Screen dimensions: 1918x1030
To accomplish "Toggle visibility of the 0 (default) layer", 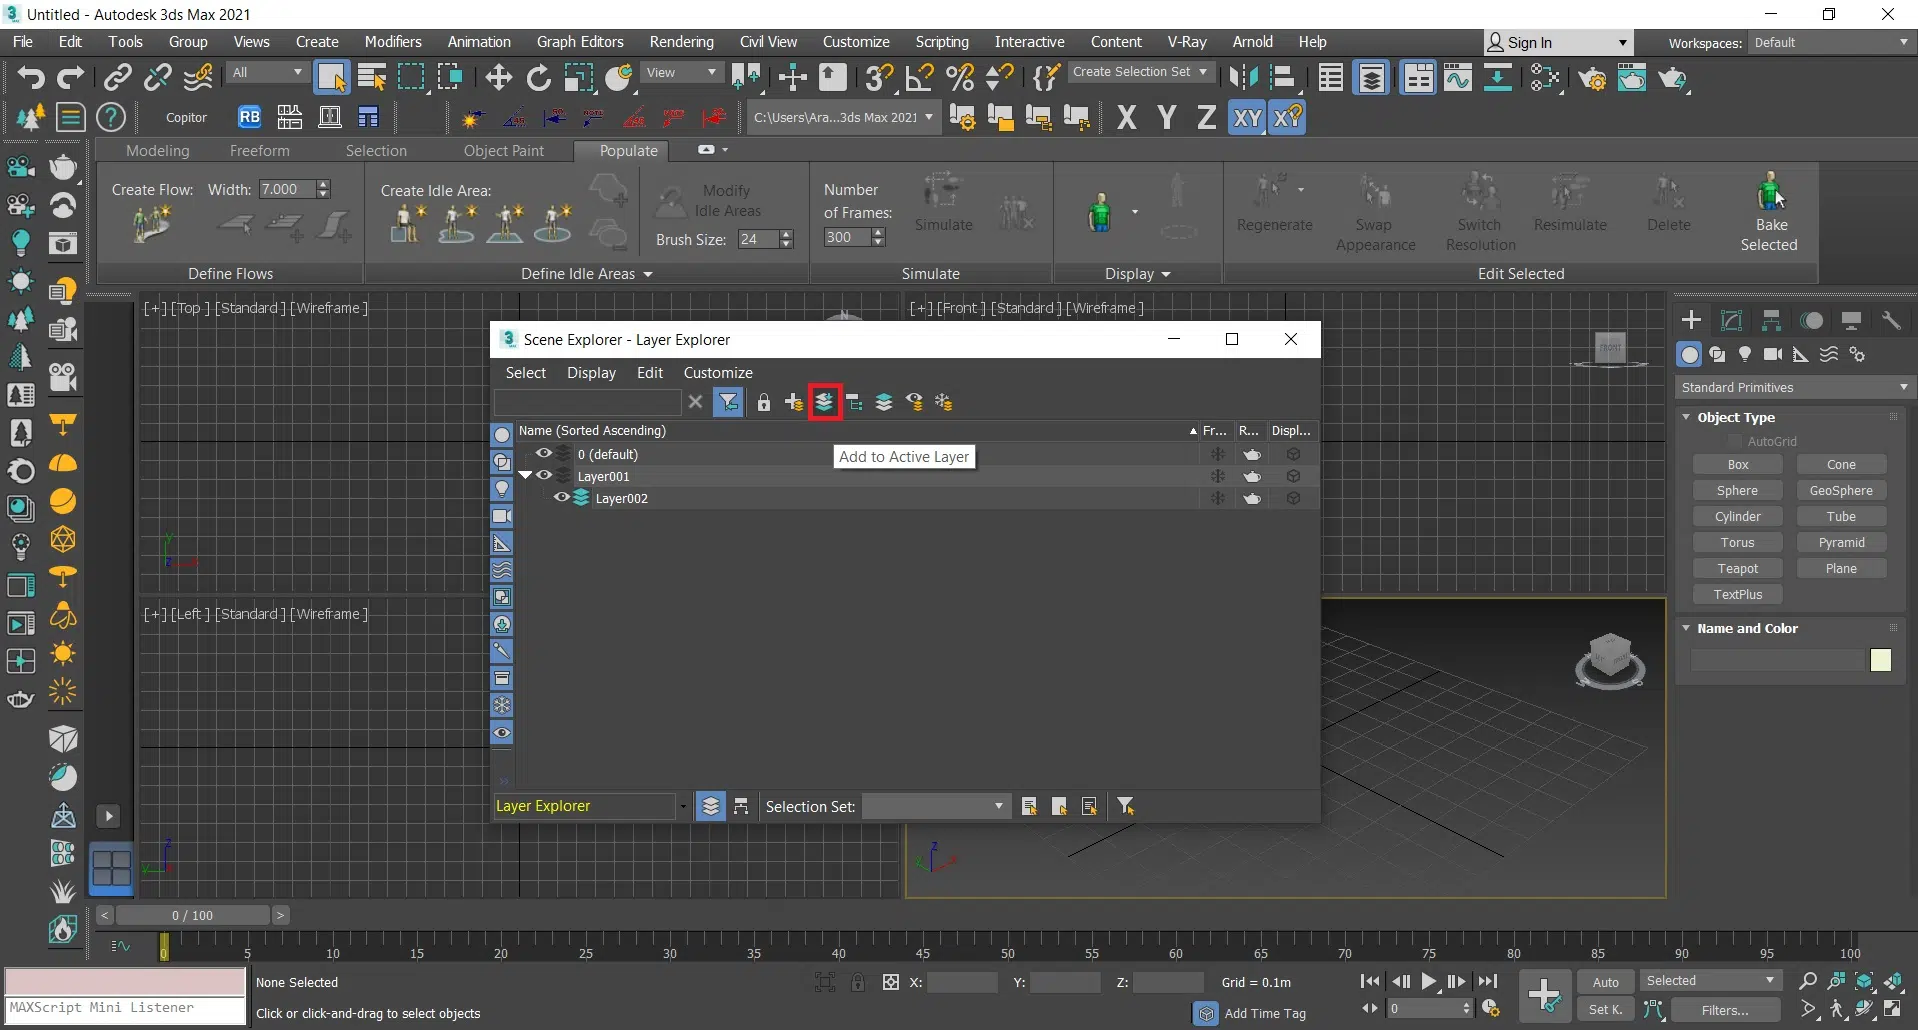I will pos(544,453).
